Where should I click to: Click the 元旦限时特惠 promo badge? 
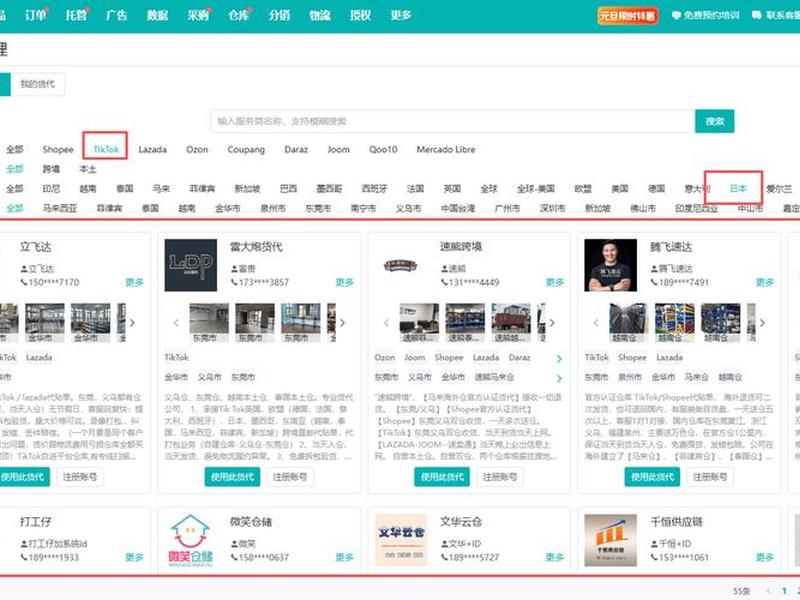pyautogui.click(x=628, y=16)
